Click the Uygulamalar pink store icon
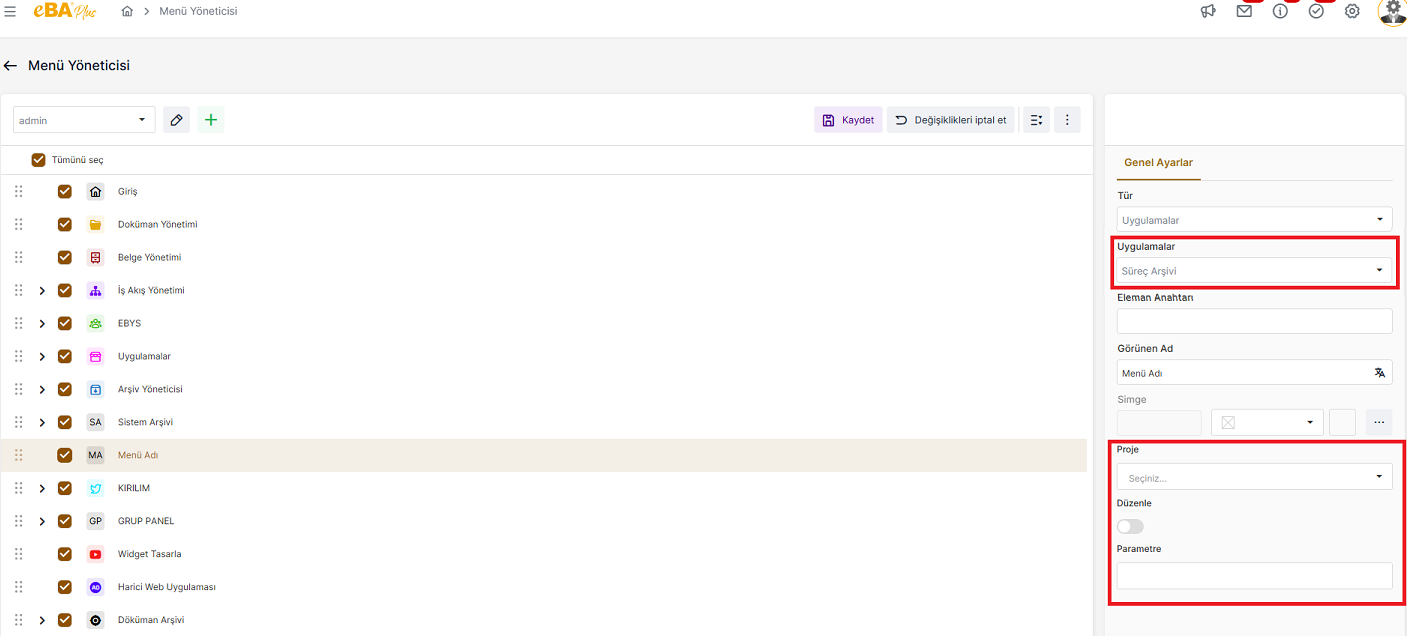The width and height of the screenshot is (1407, 638). pos(95,356)
